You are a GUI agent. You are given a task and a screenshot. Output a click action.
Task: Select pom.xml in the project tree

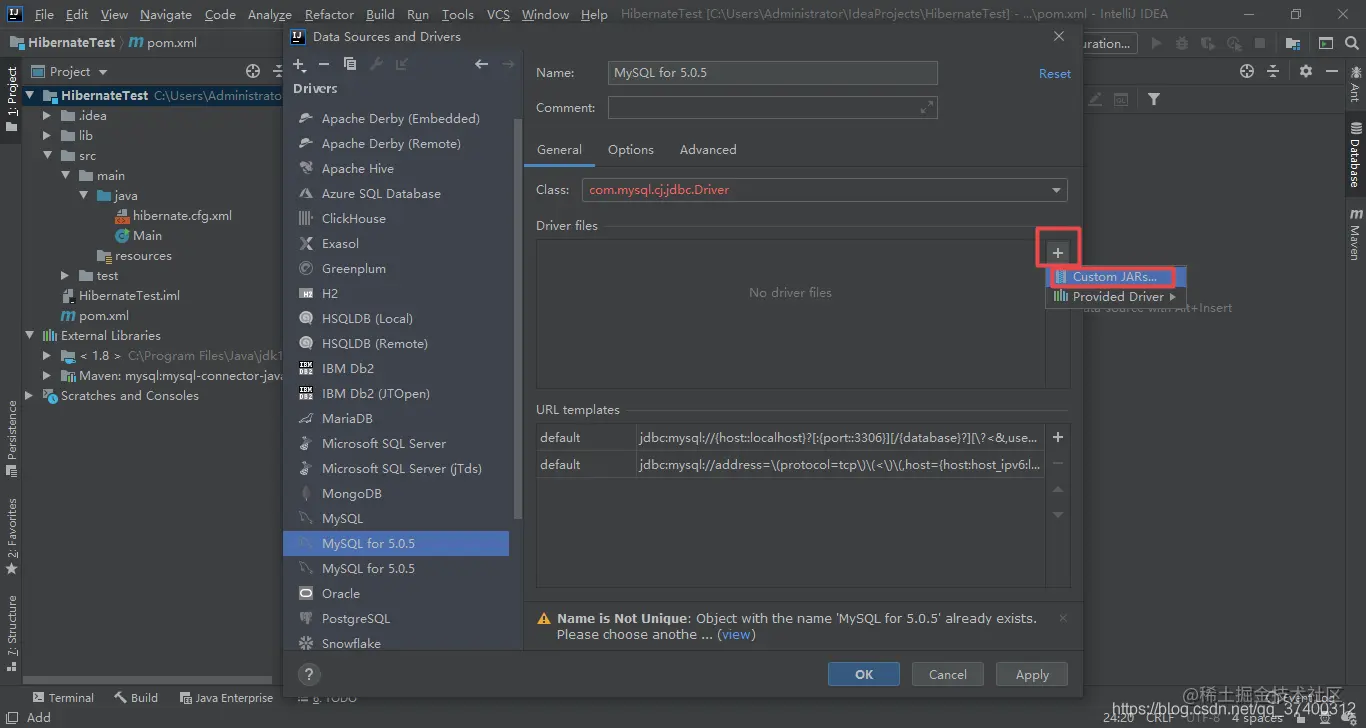tap(104, 316)
